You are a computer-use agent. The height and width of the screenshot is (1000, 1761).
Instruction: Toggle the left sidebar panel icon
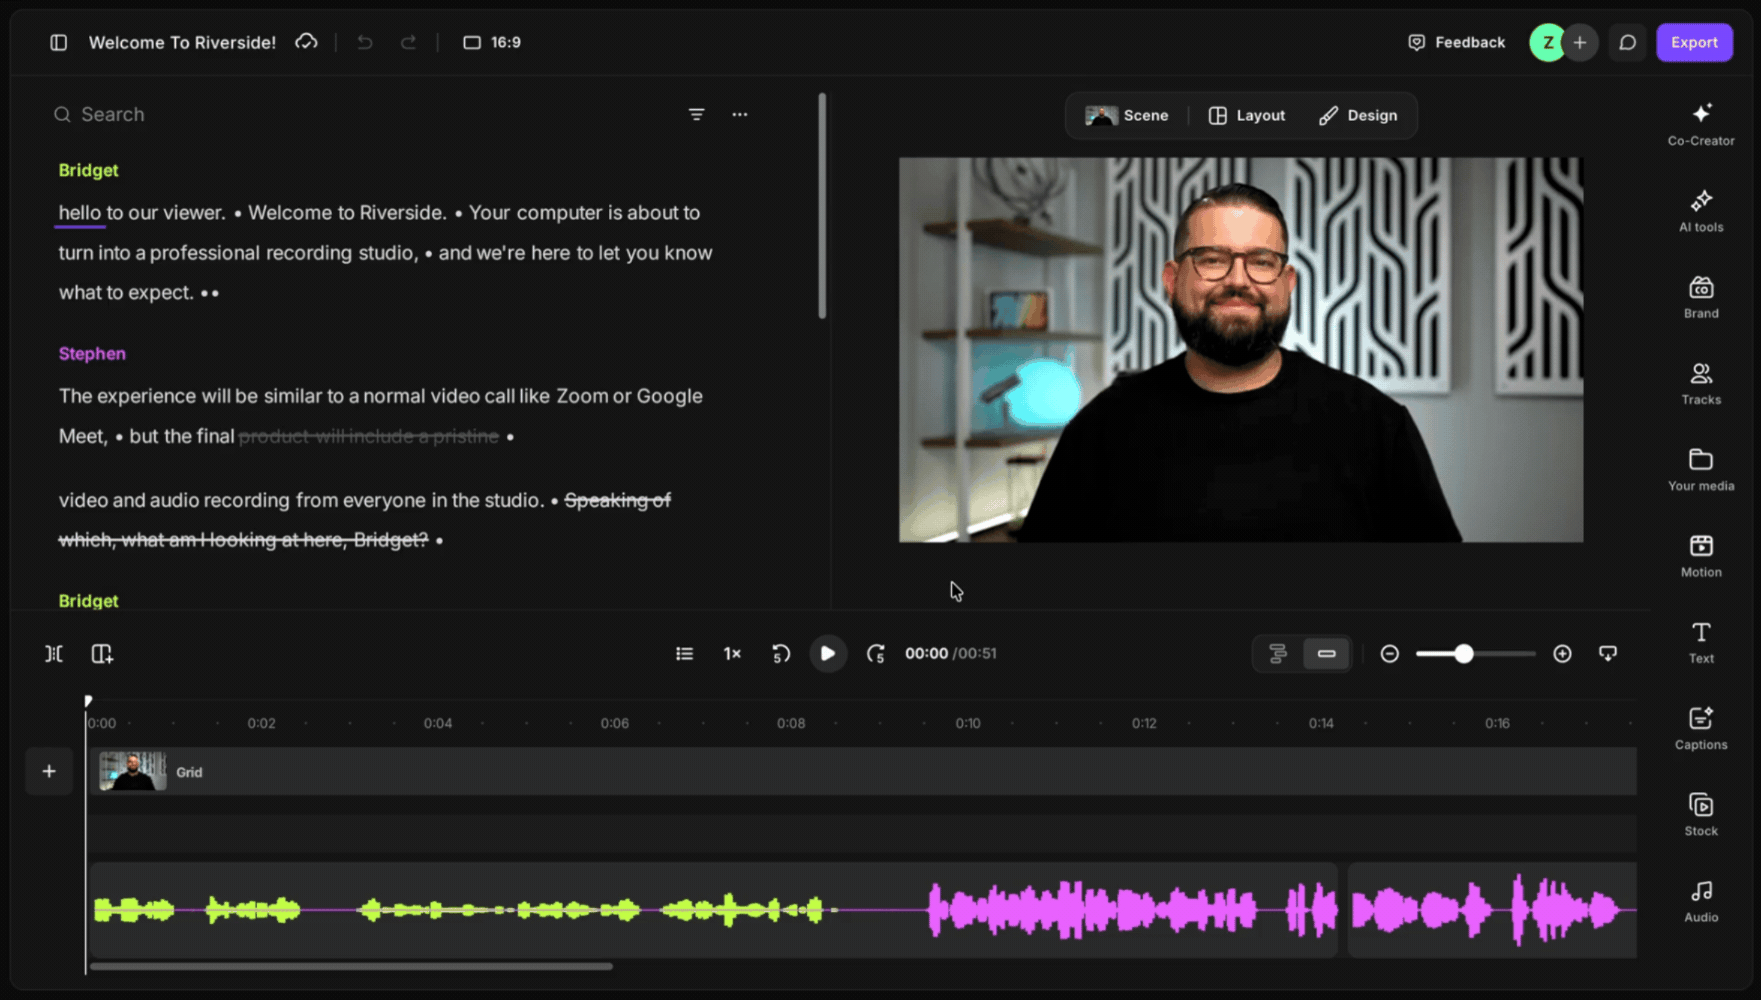click(x=59, y=42)
